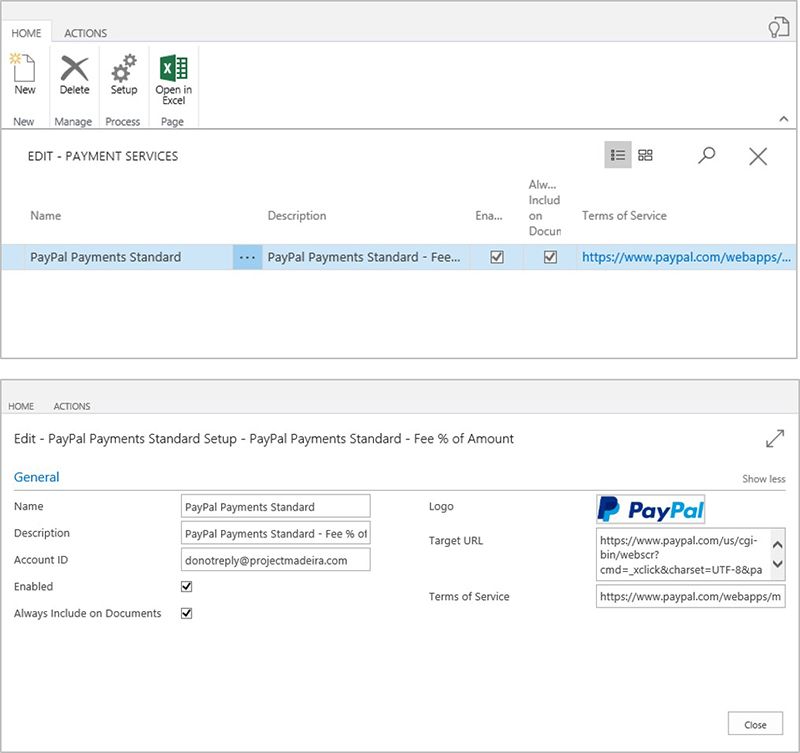Click the New document icon
The height and width of the screenshot is (753, 800).
tap(24, 68)
